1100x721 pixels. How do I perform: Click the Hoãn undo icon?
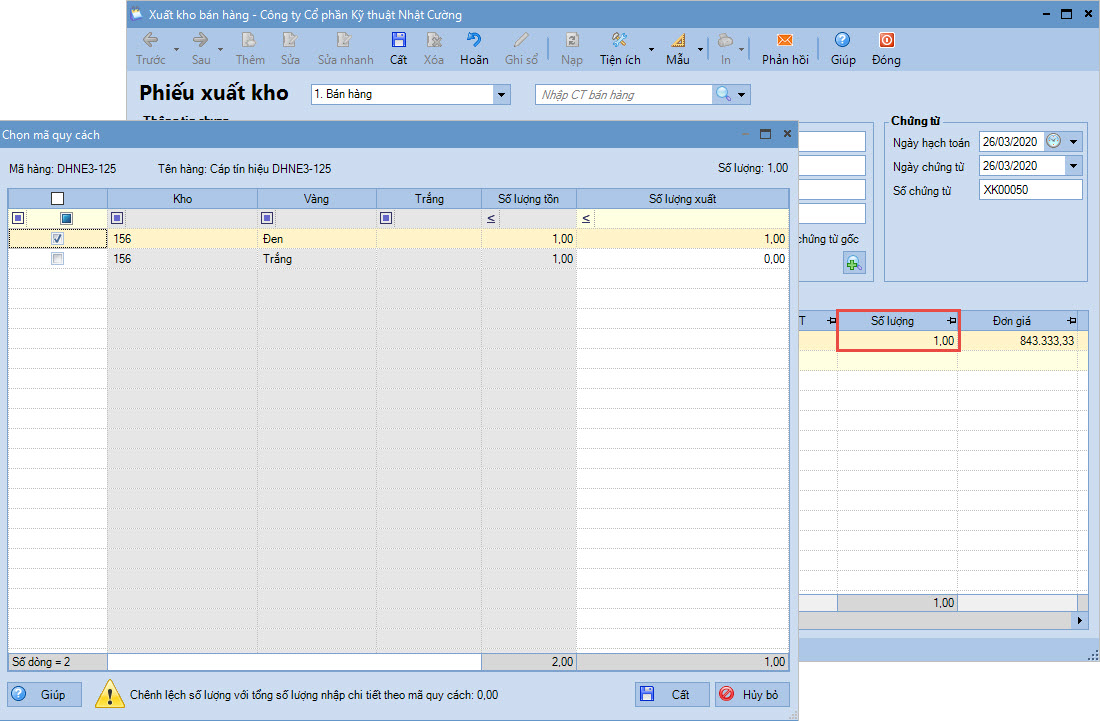[474, 41]
